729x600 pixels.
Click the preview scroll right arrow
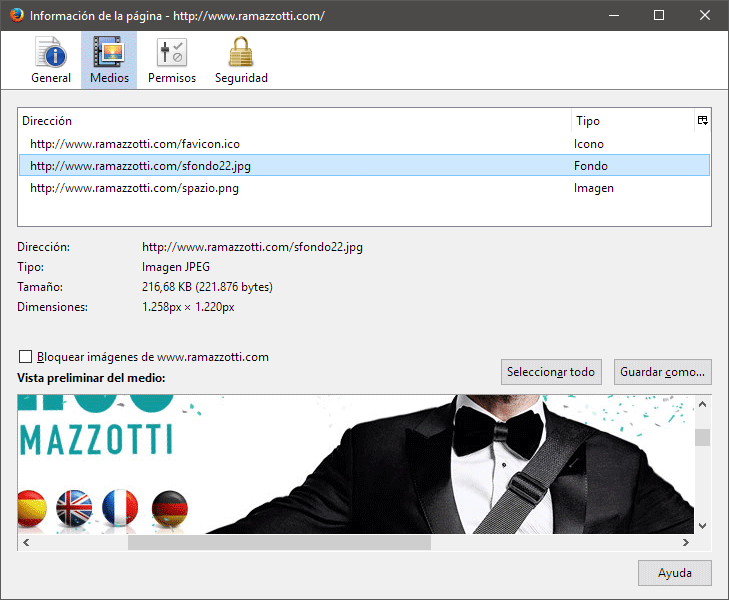click(x=686, y=542)
